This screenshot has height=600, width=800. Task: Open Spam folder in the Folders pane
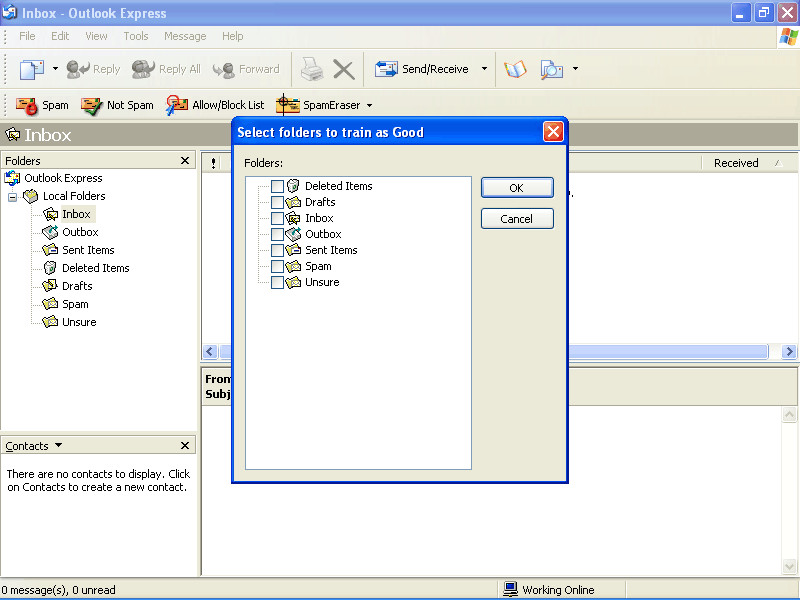75,304
